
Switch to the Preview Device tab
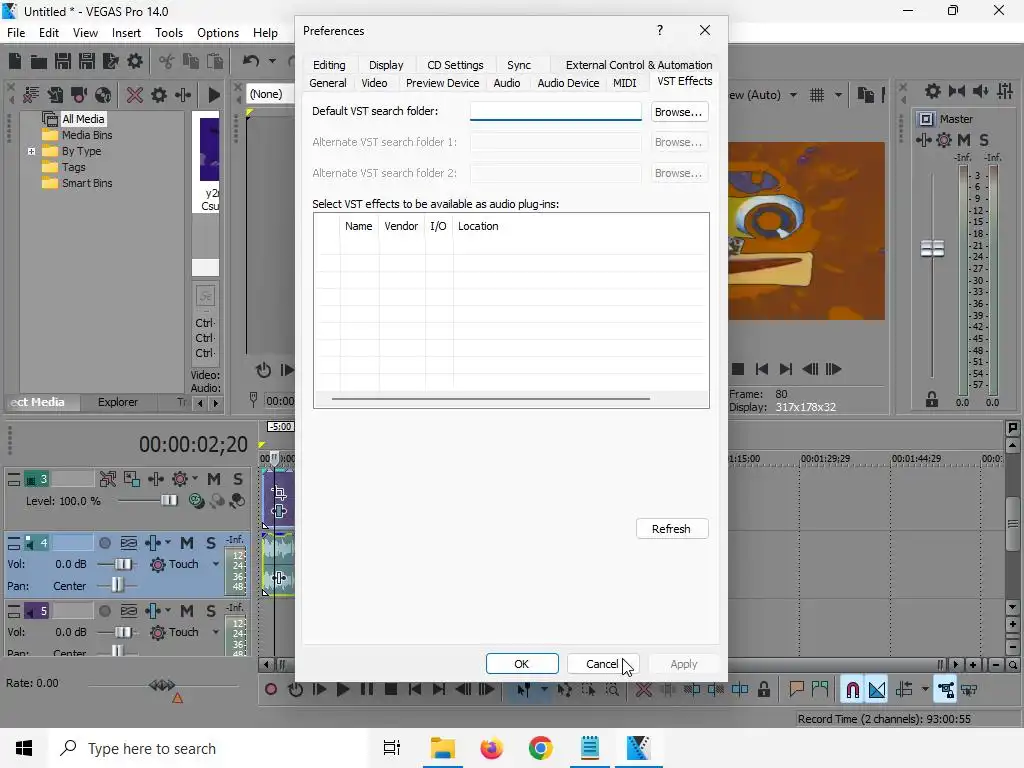[x=442, y=83]
